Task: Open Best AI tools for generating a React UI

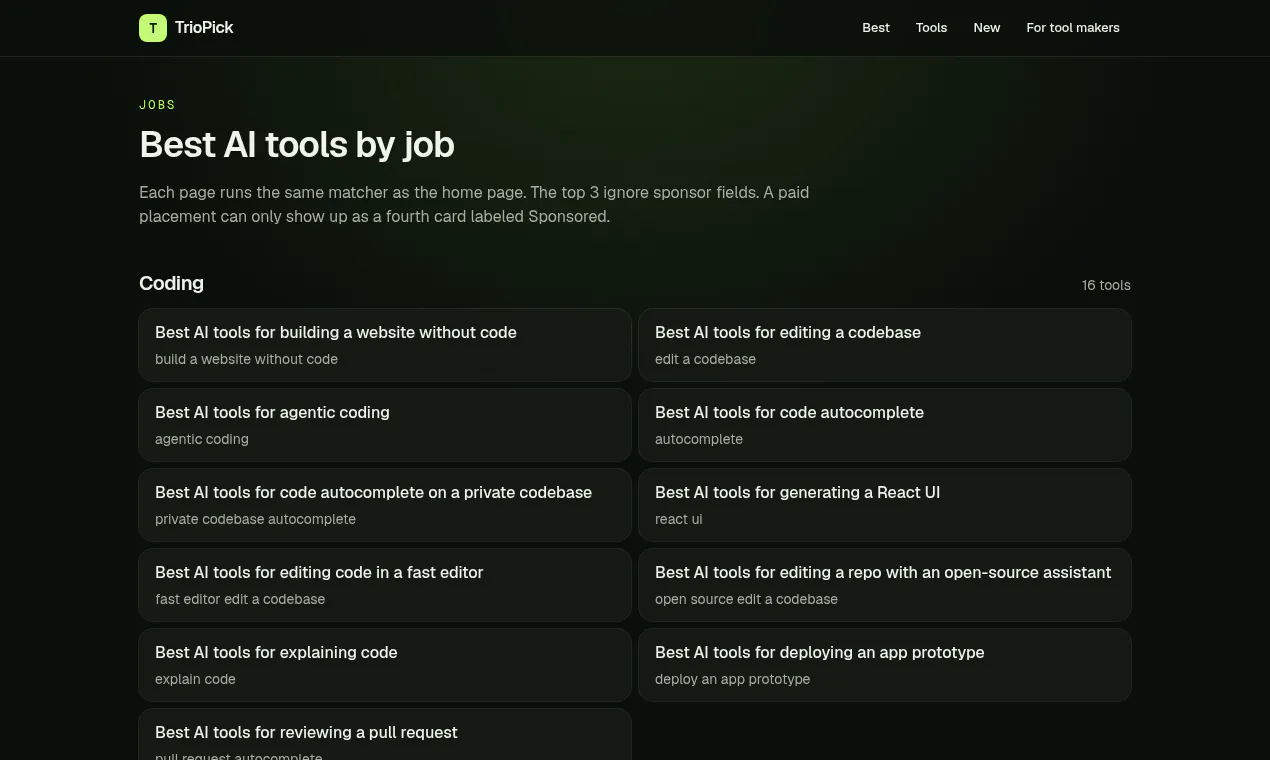Action: point(885,505)
